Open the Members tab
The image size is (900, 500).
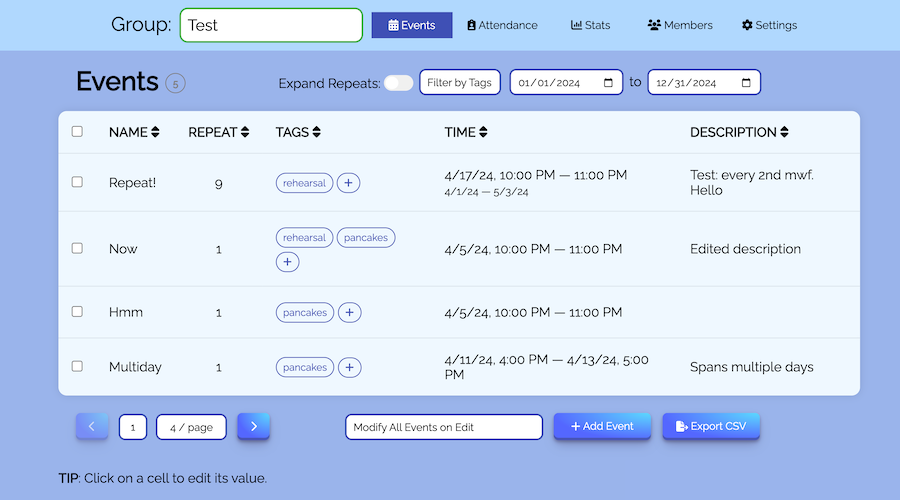[x=680, y=25]
